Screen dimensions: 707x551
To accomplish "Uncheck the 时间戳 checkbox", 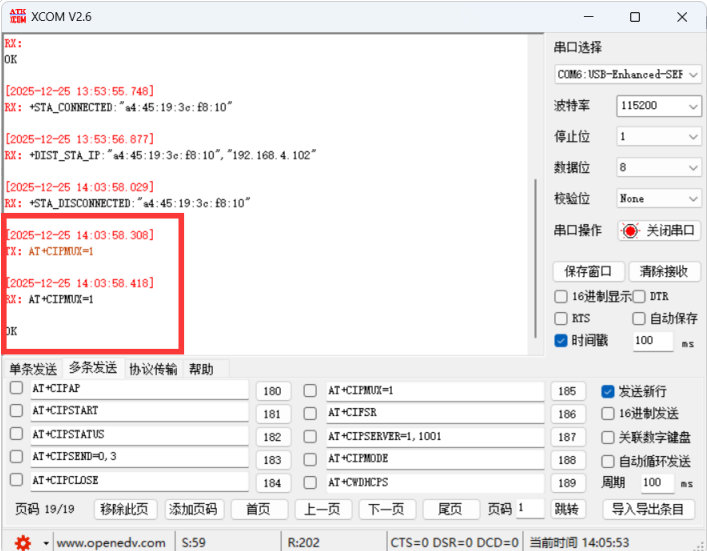I will point(560,340).
